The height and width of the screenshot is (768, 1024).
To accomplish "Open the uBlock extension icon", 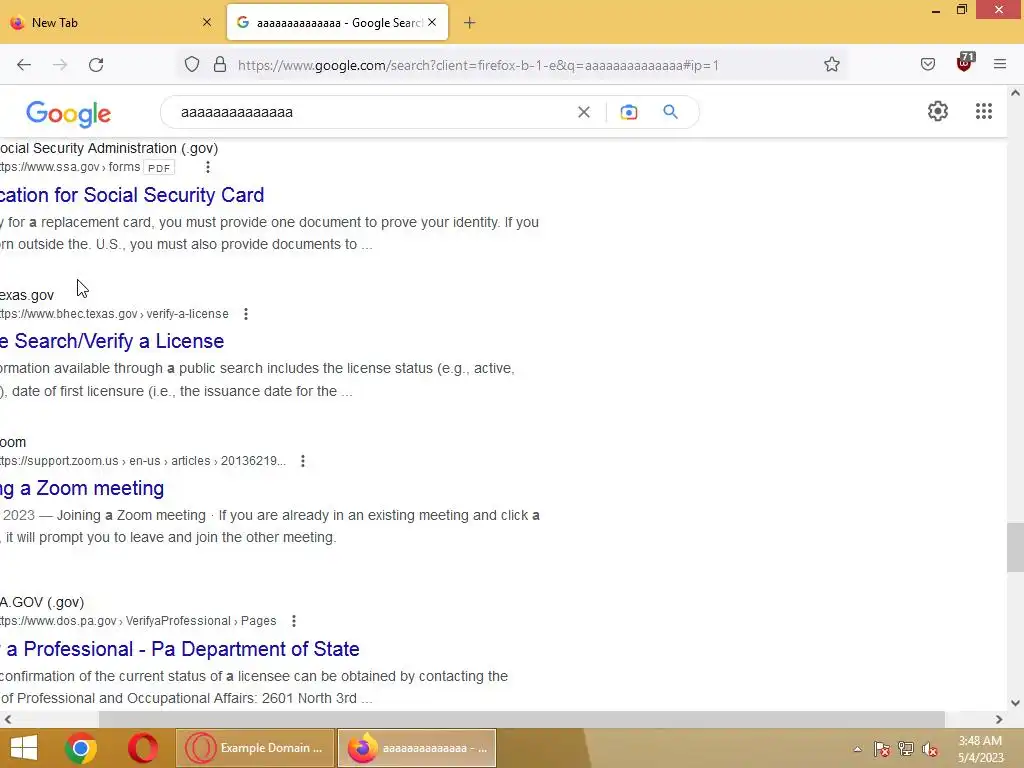I will tap(965, 63).
